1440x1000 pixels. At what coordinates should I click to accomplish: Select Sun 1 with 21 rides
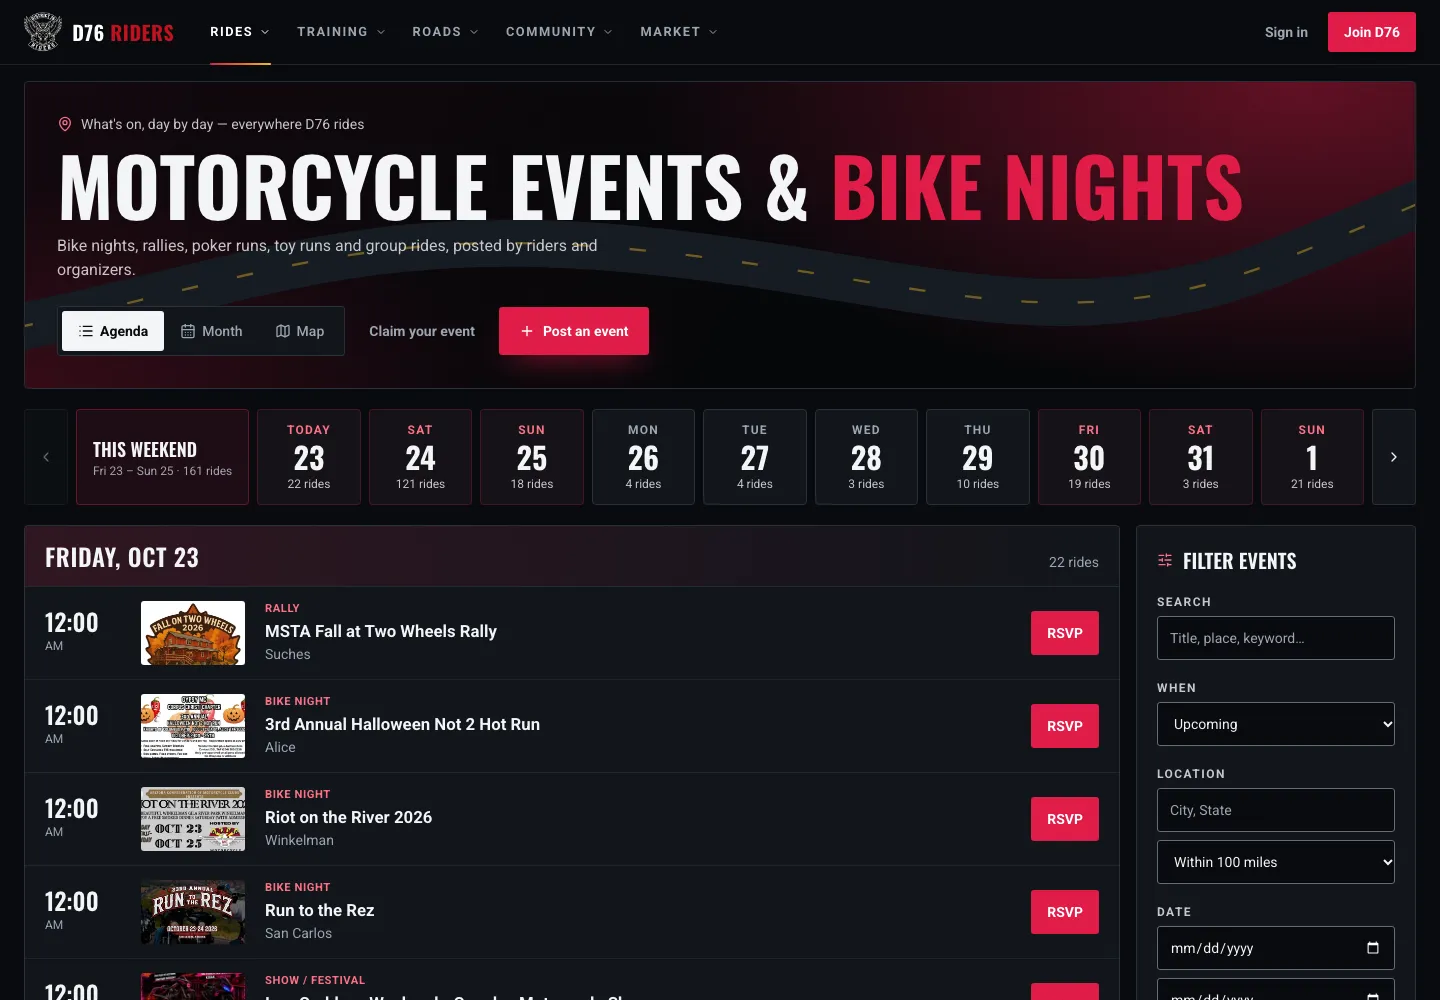coord(1312,457)
